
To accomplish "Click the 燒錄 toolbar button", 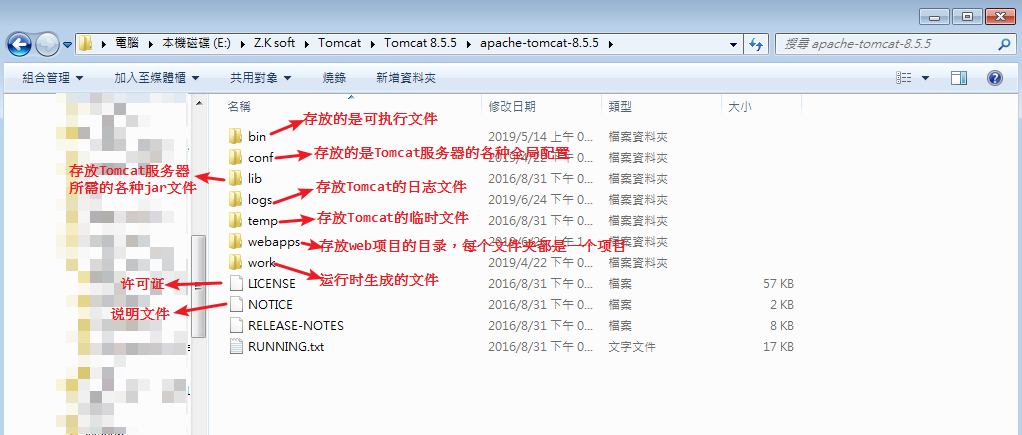I will click(334, 78).
